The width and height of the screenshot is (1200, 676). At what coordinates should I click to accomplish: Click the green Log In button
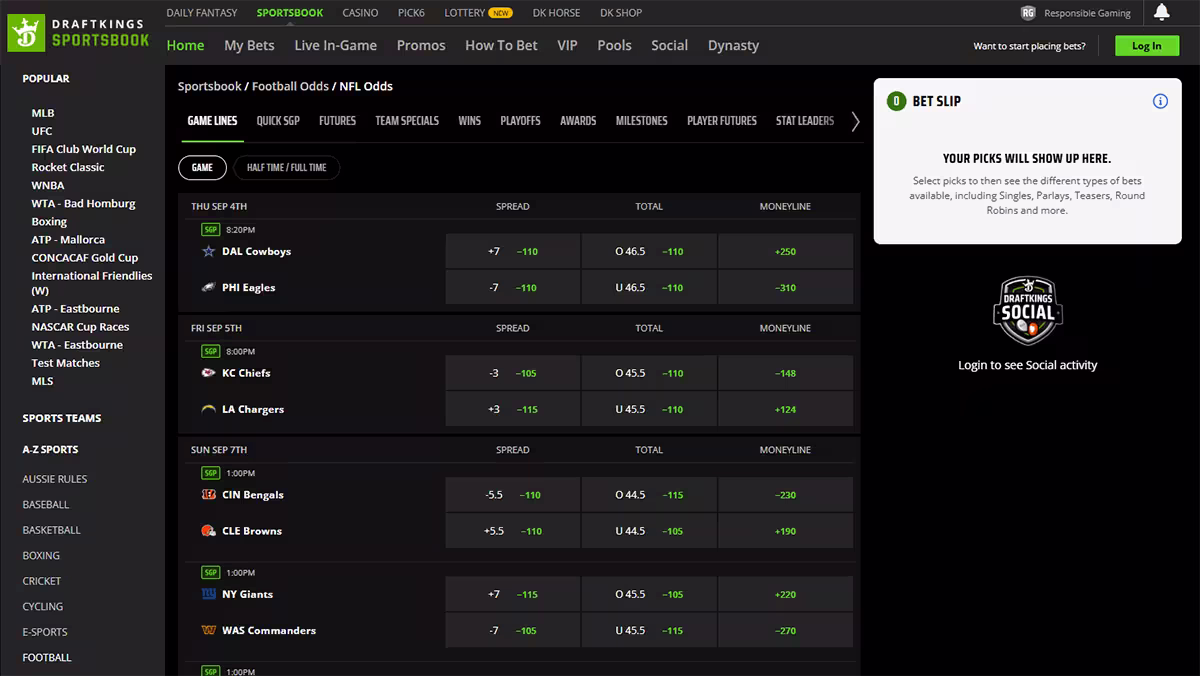[1147, 46]
